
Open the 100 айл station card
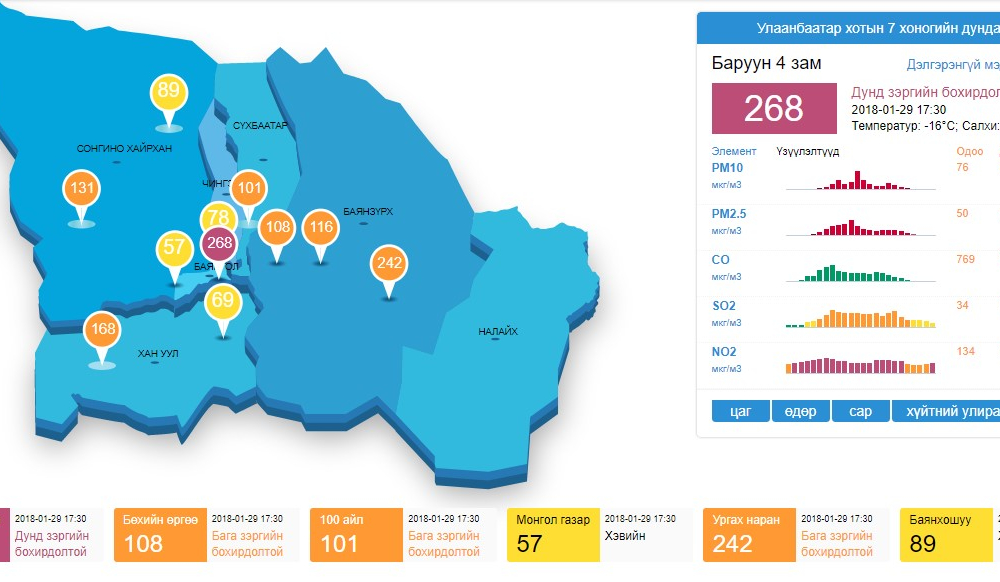(x=403, y=535)
